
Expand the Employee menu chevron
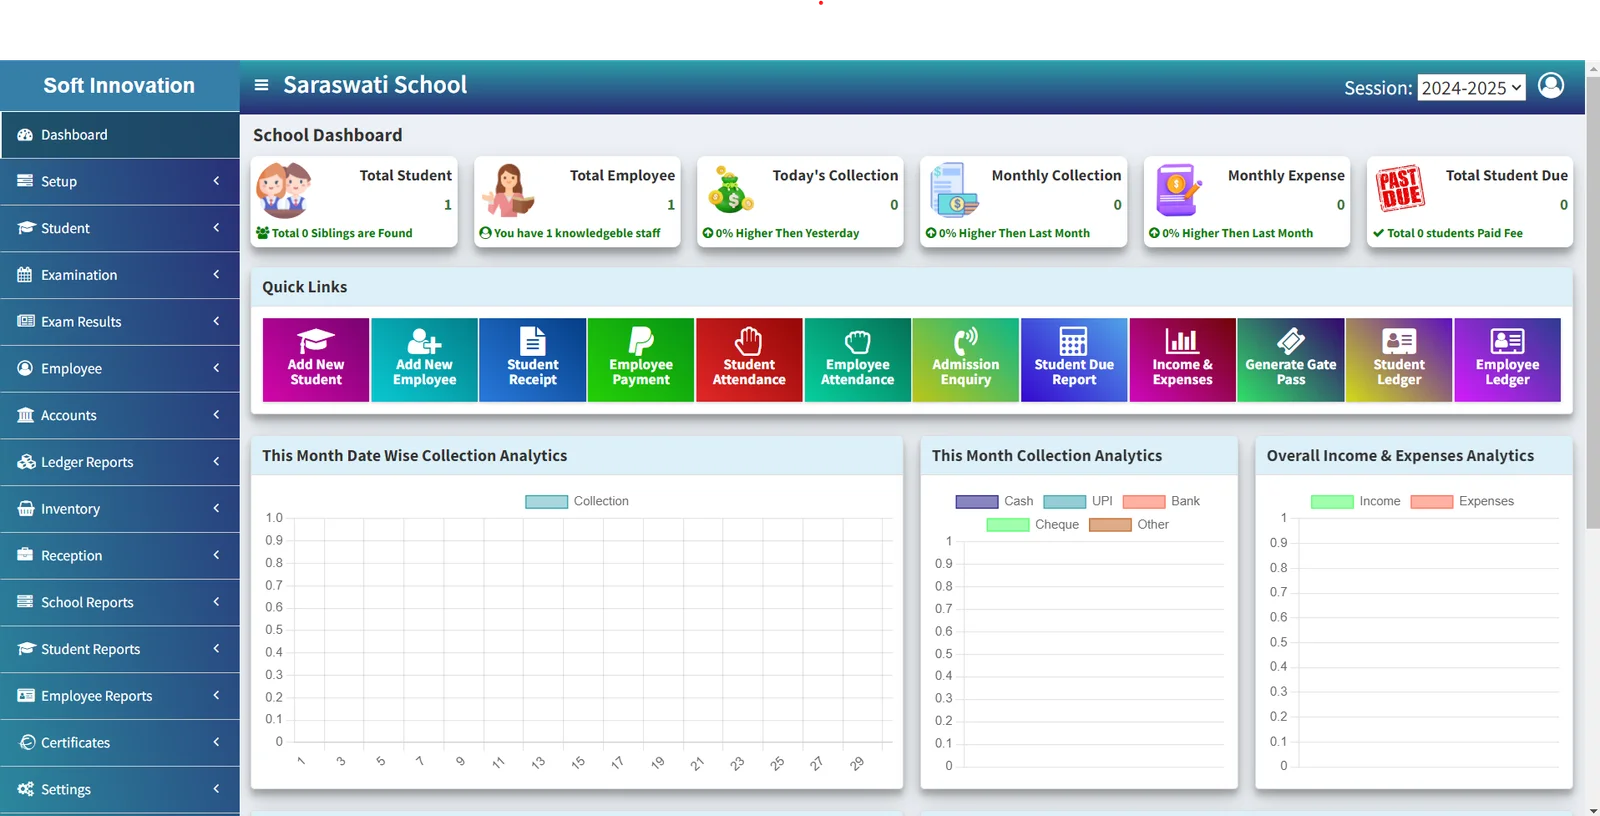pyautogui.click(x=216, y=368)
